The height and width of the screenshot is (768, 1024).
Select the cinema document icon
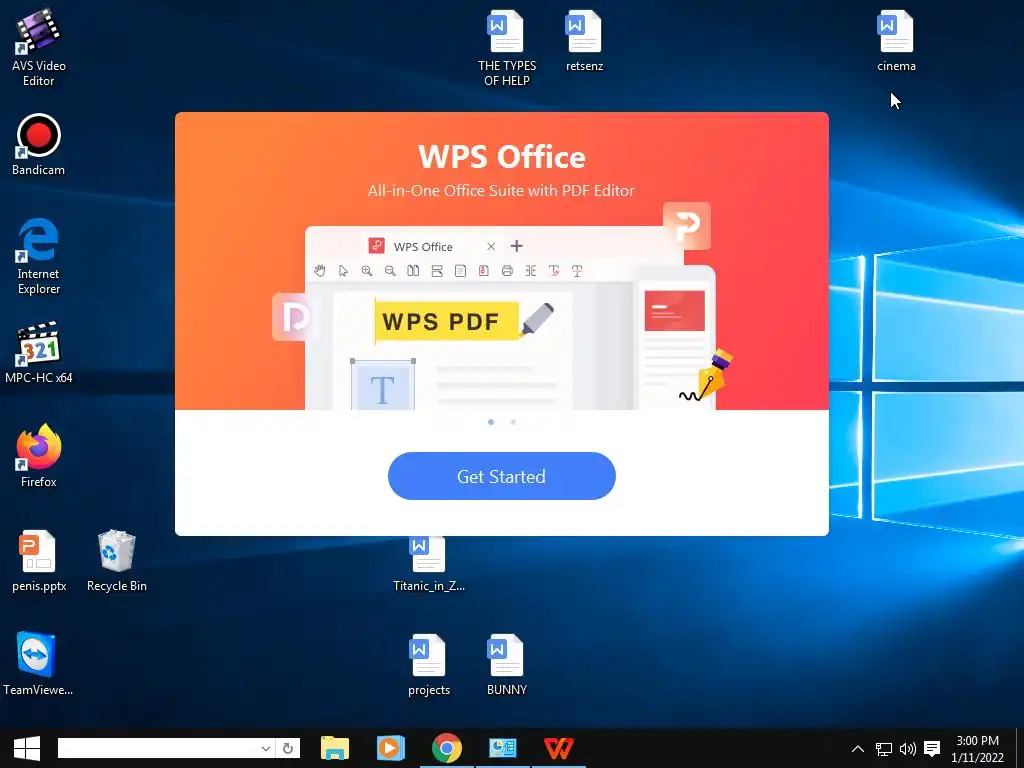[896, 40]
